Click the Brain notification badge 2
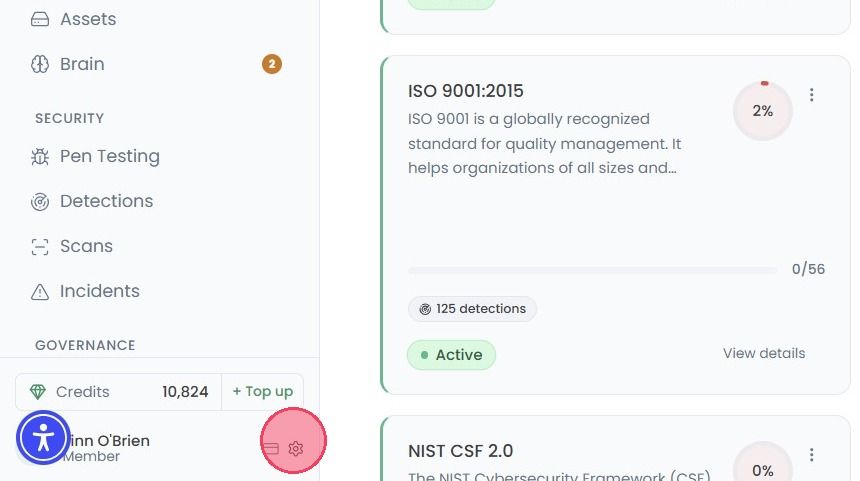The width and height of the screenshot is (860, 481). pyautogui.click(x=271, y=64)
